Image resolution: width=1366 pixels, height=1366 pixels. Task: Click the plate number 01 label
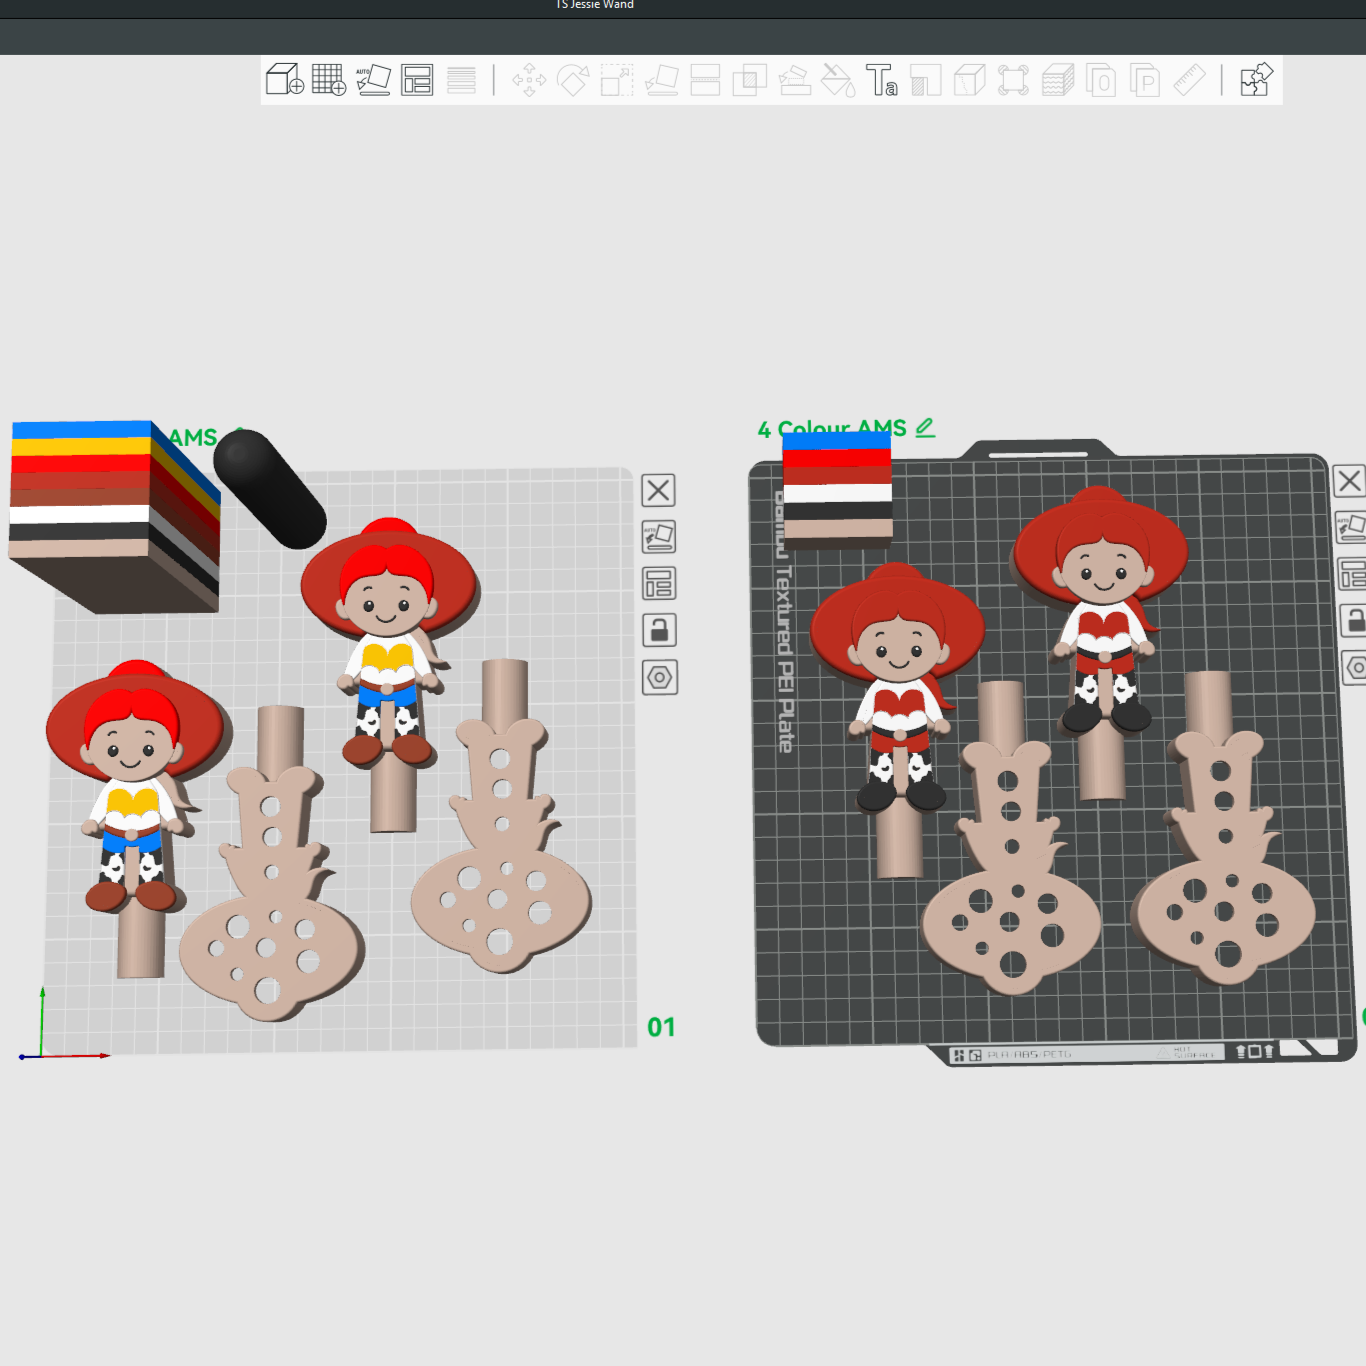[661, 1027]
